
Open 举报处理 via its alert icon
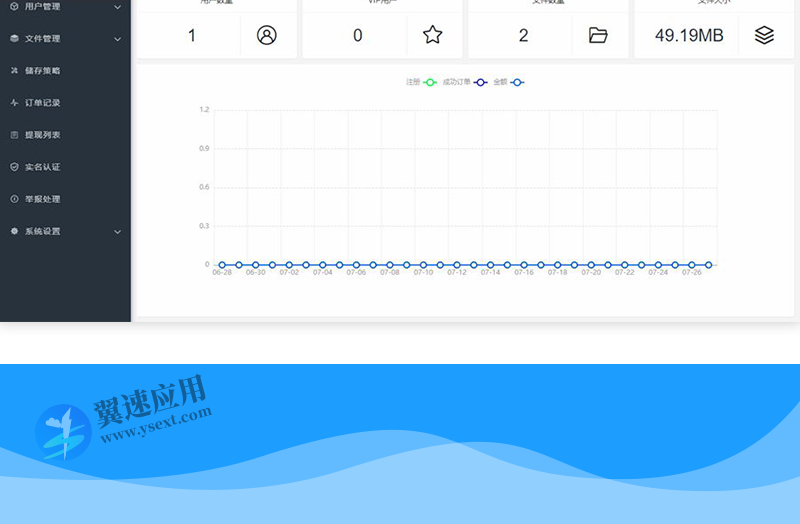(x=14, y=199)
